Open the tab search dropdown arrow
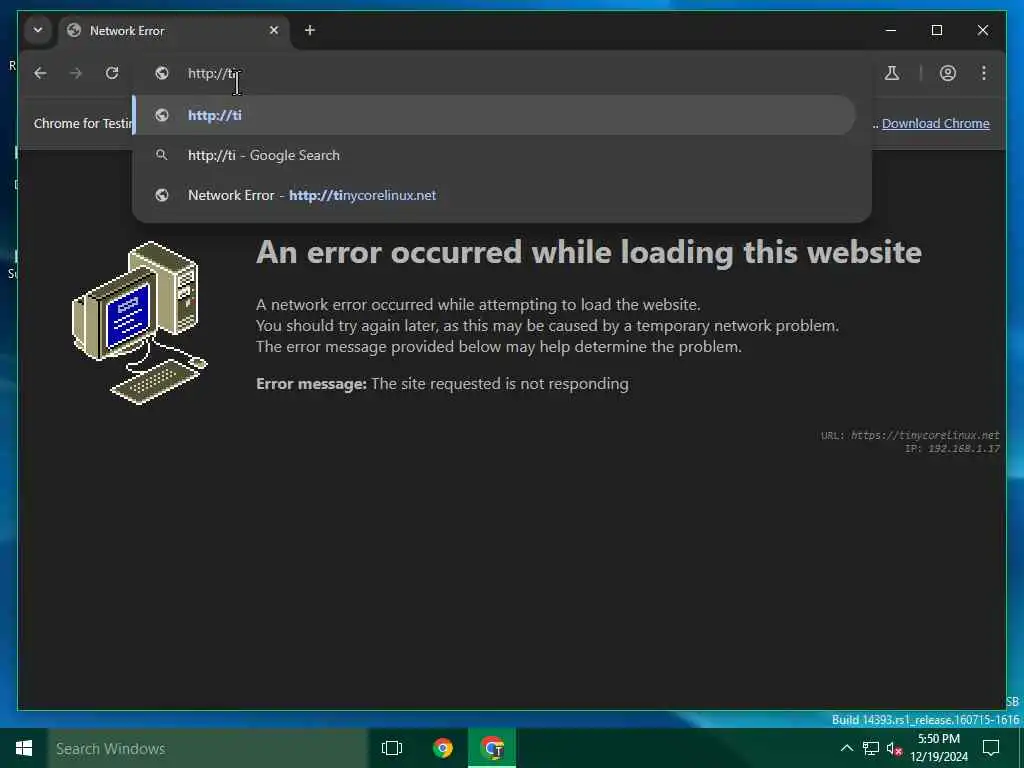This screenshot has height=768, width=1024. tap(38, 30)
